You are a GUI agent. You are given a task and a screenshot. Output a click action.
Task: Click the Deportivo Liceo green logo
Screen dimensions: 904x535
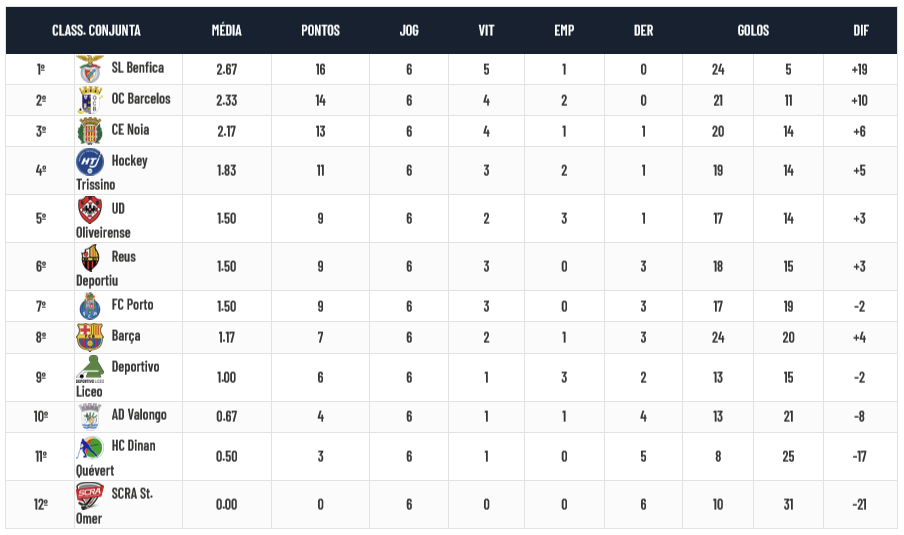pos(90,369)
